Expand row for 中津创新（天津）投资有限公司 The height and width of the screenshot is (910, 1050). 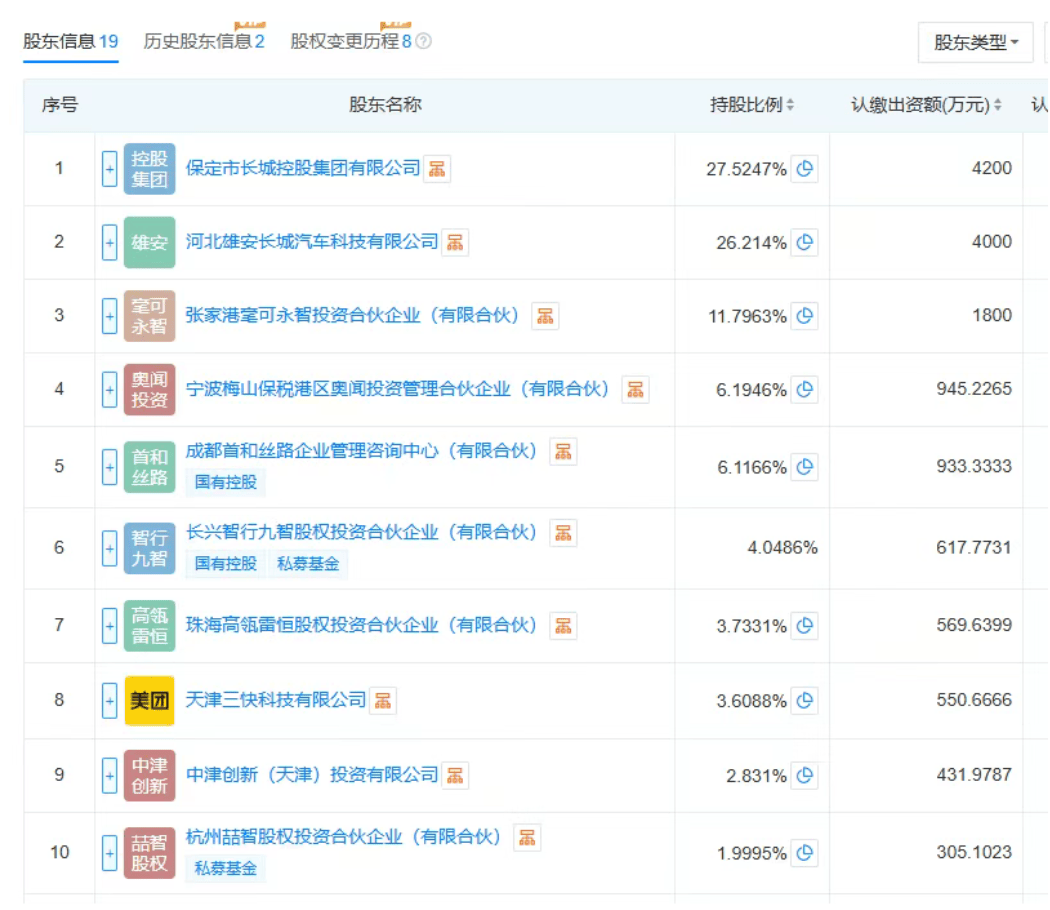(x=111, y=775)
